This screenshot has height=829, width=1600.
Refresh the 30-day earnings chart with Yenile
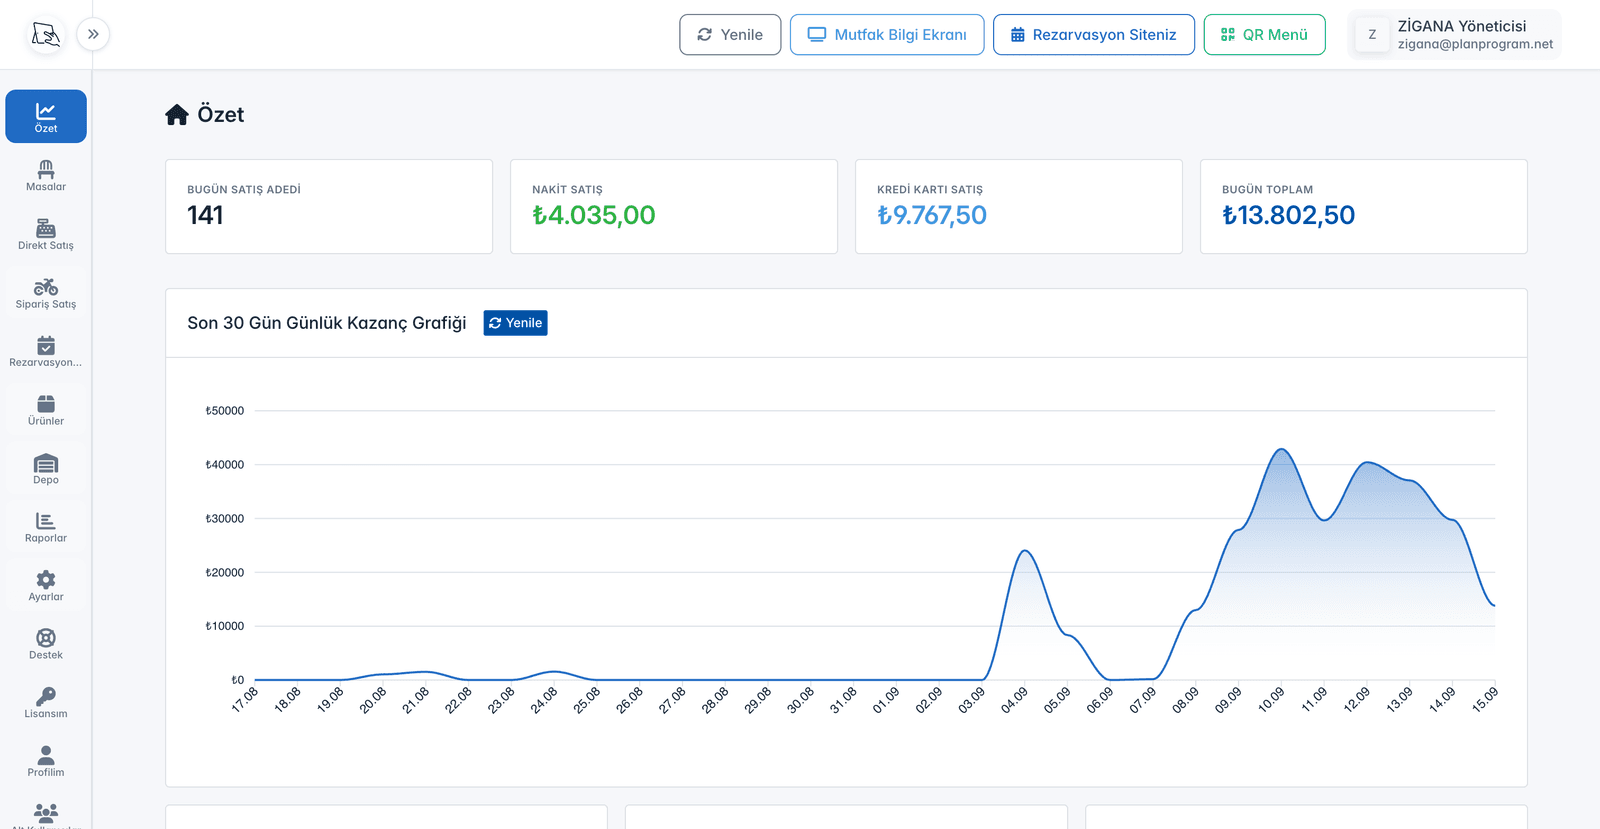coord(516,323)
